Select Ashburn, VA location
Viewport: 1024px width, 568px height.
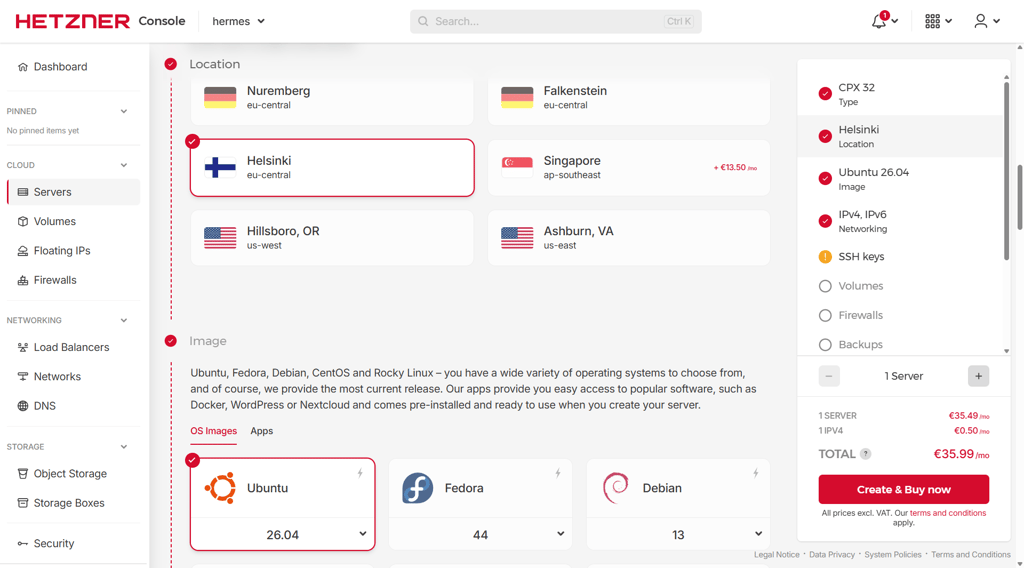(x=629, y=238)
